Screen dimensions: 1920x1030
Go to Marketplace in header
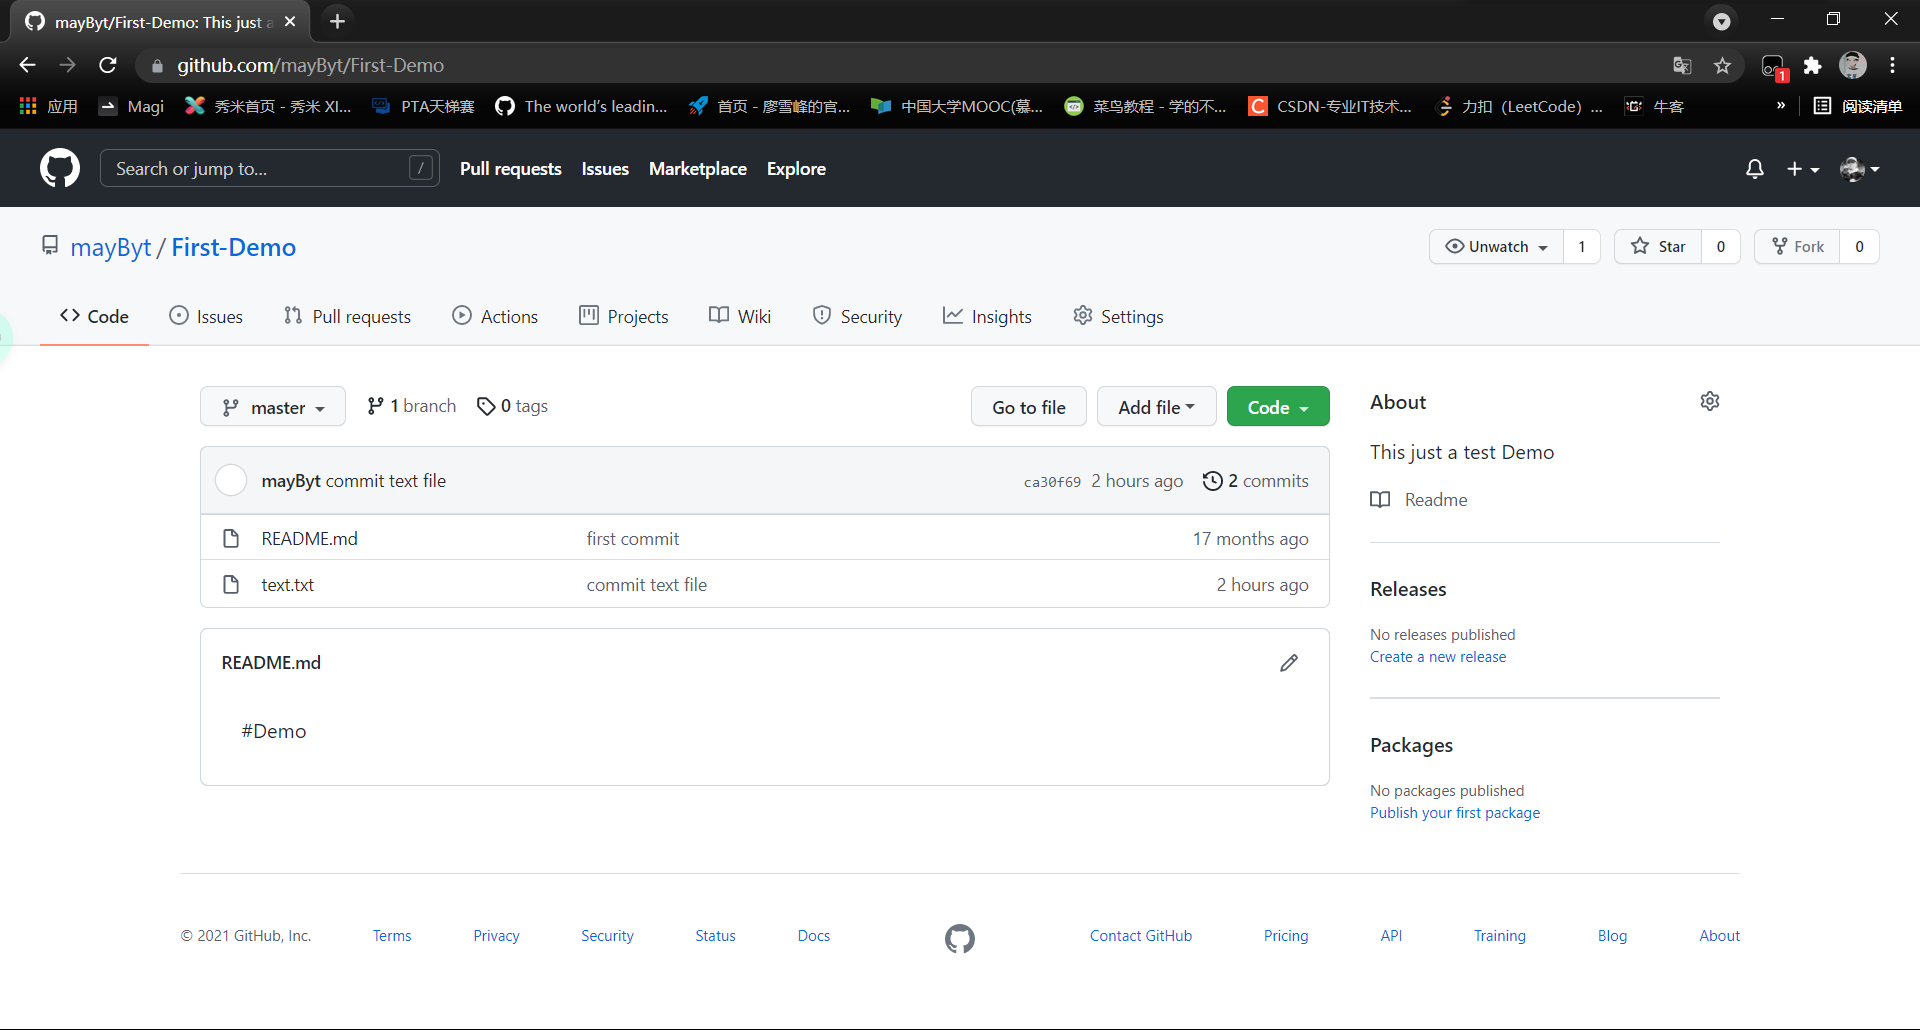697,169
